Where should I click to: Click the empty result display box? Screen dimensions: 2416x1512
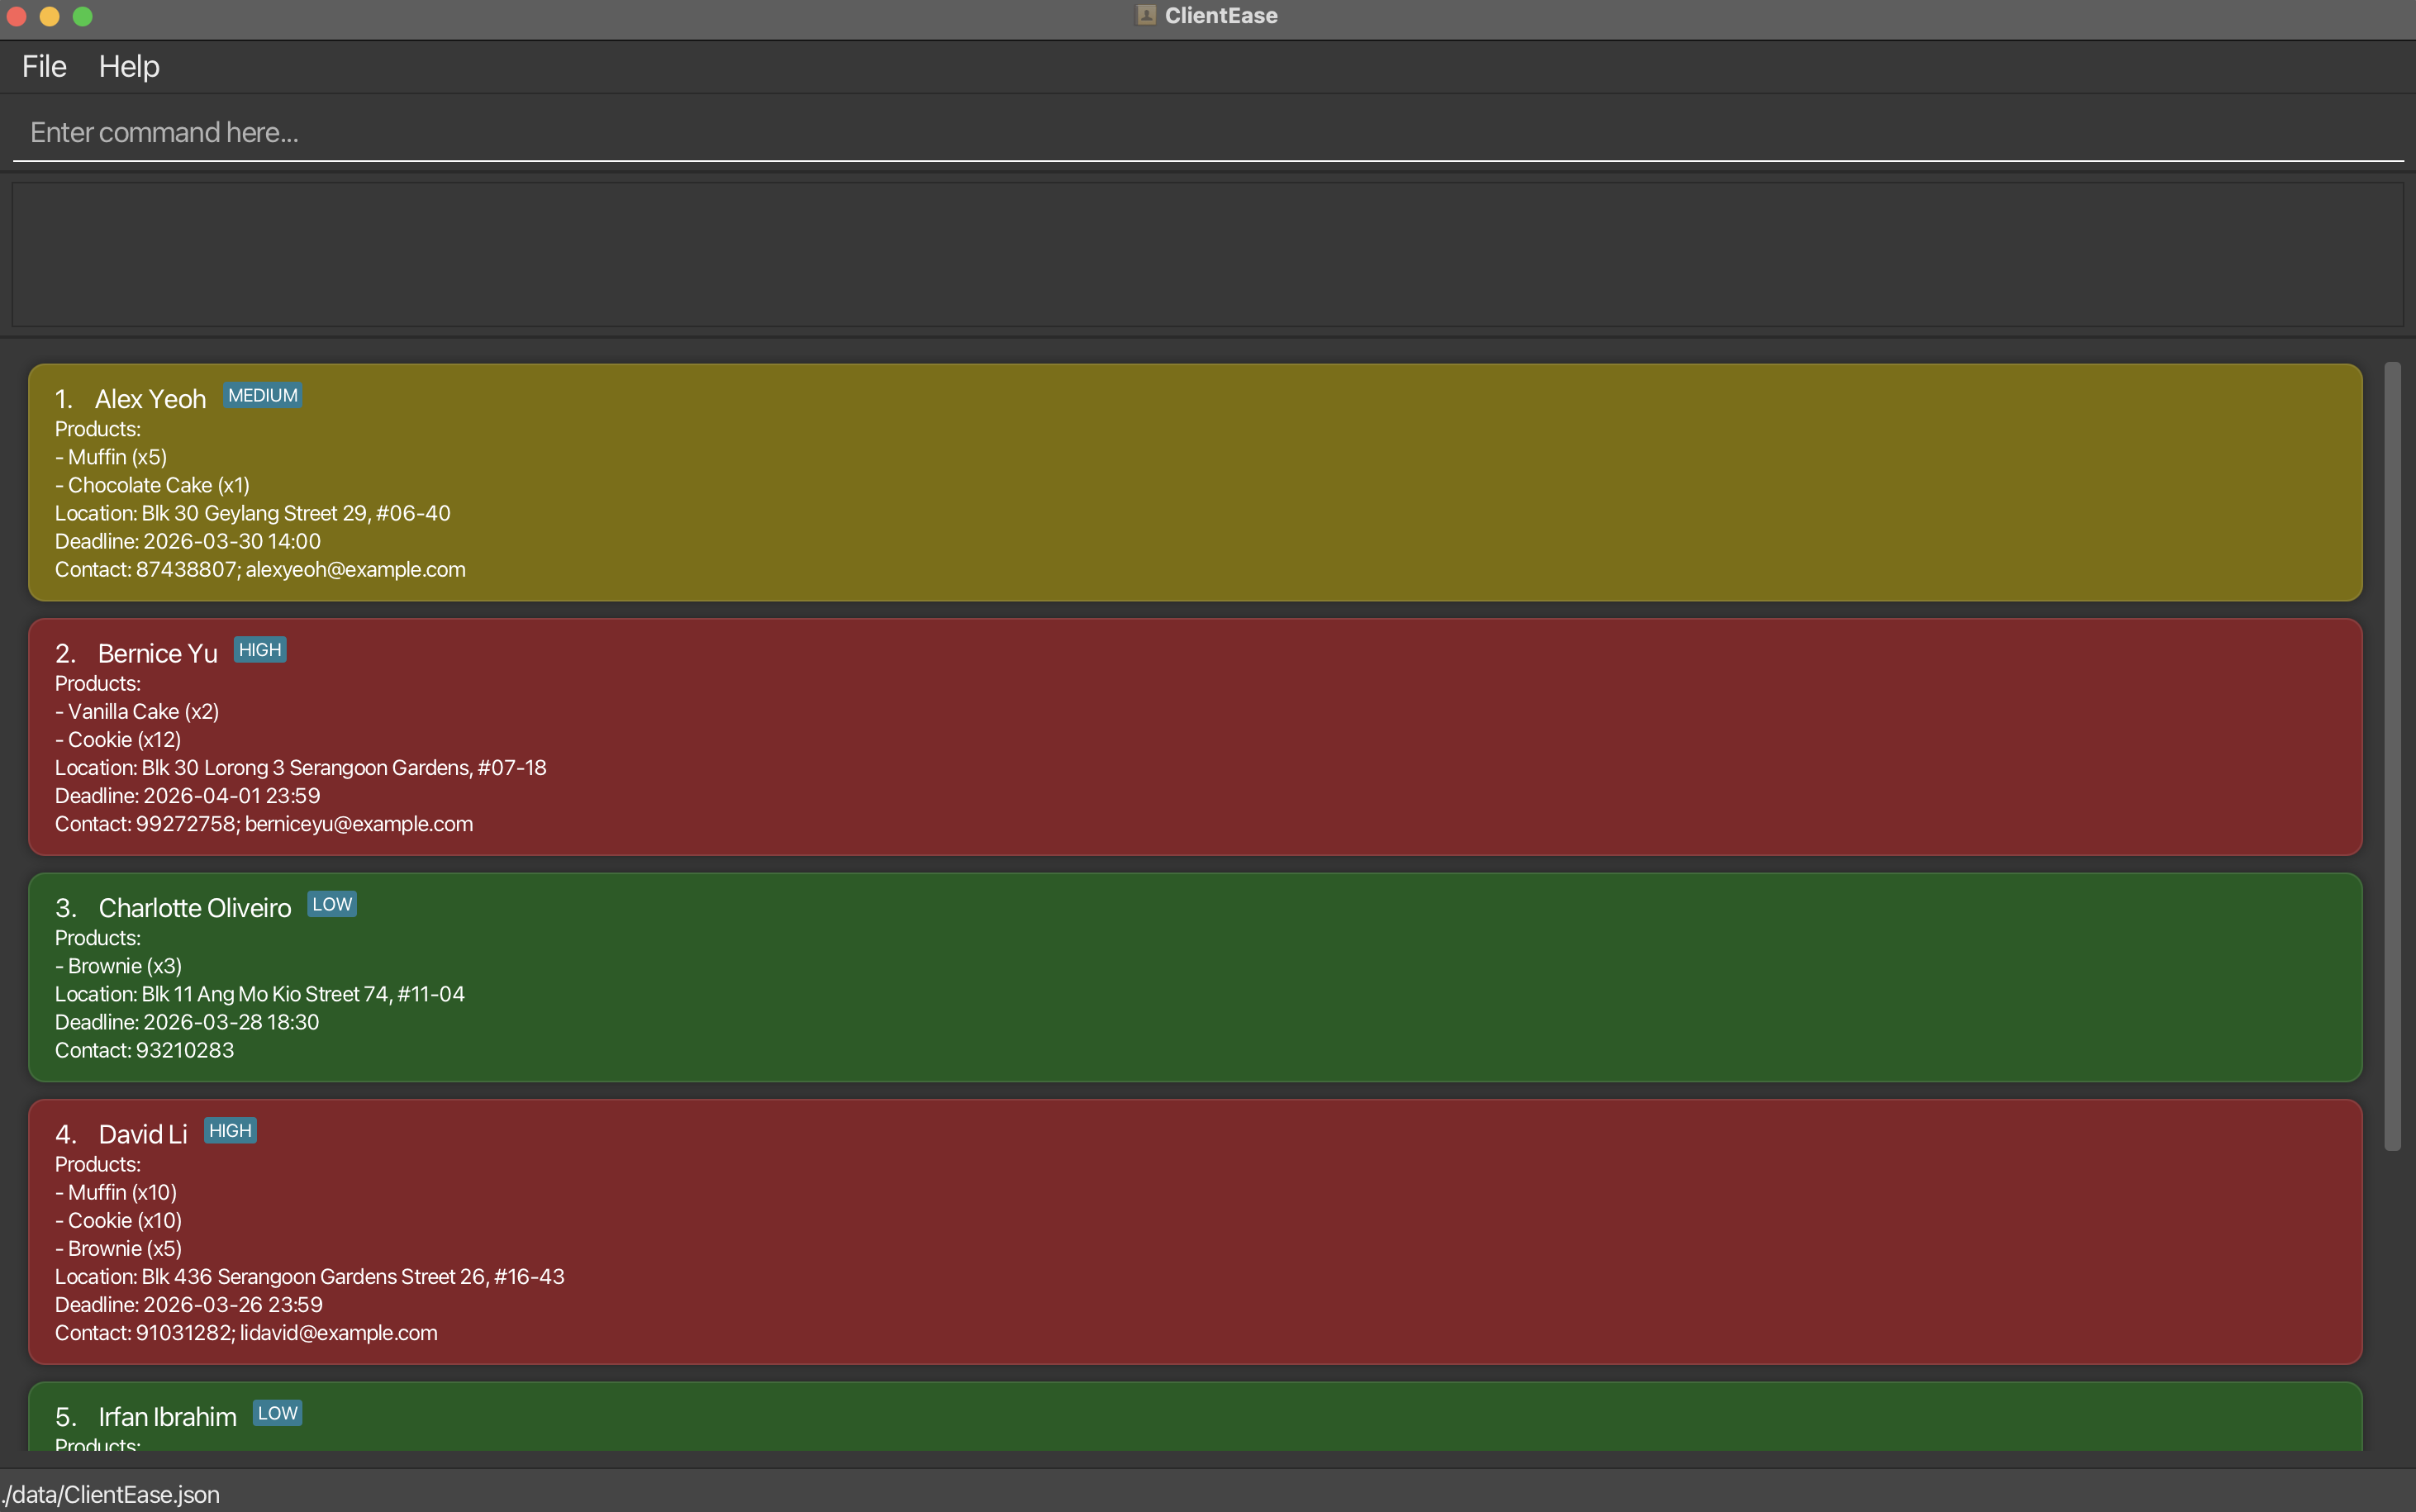[1206, 254]
